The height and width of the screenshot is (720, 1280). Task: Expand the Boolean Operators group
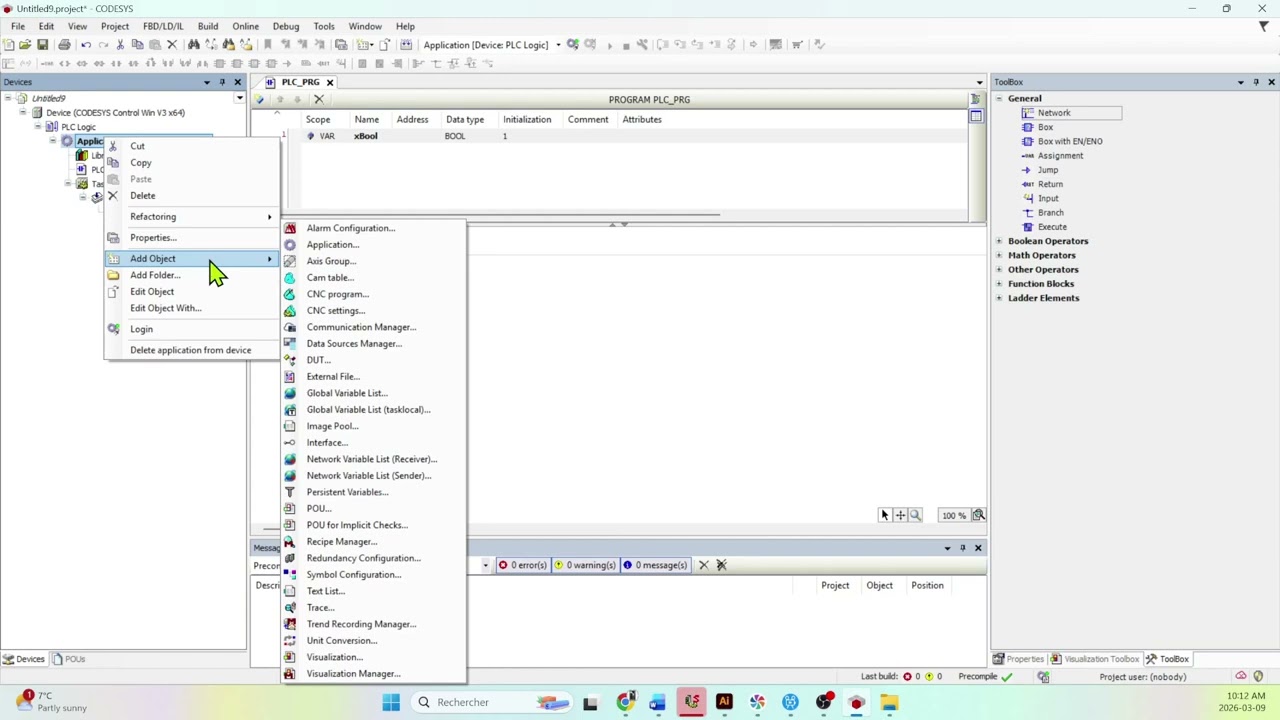(998, 241)
